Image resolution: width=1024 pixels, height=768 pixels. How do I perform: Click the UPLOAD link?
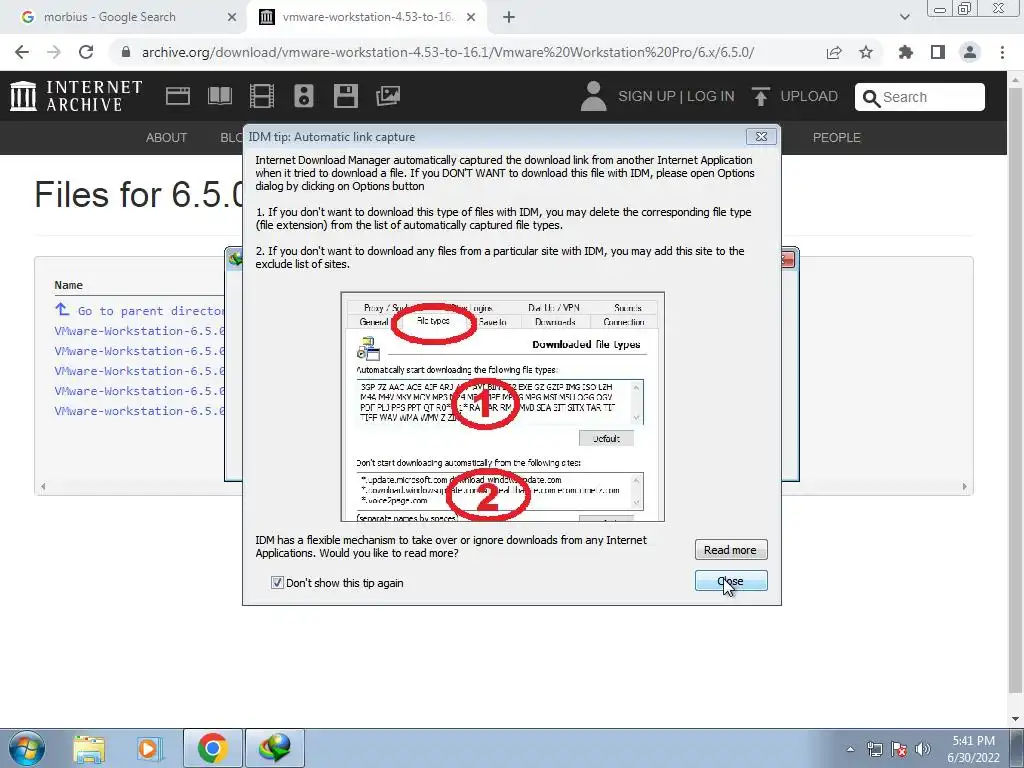point(809,97)
